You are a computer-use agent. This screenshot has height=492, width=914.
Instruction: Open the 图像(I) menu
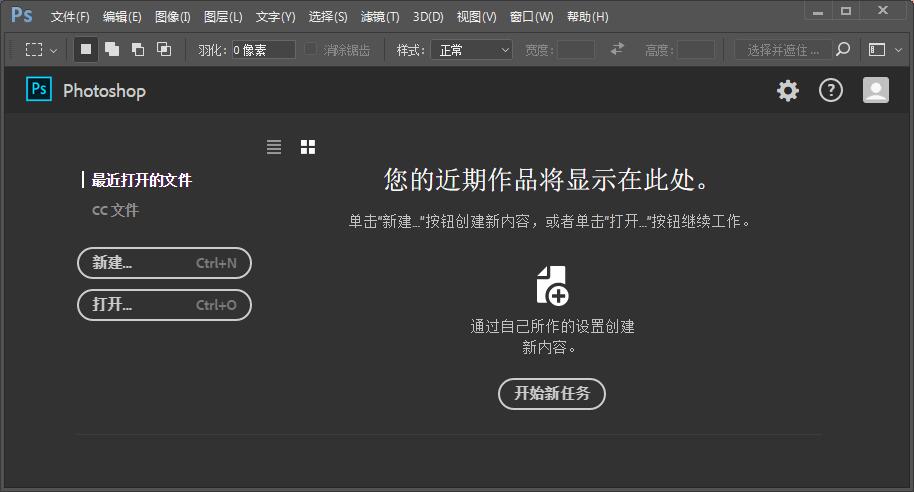173,17
